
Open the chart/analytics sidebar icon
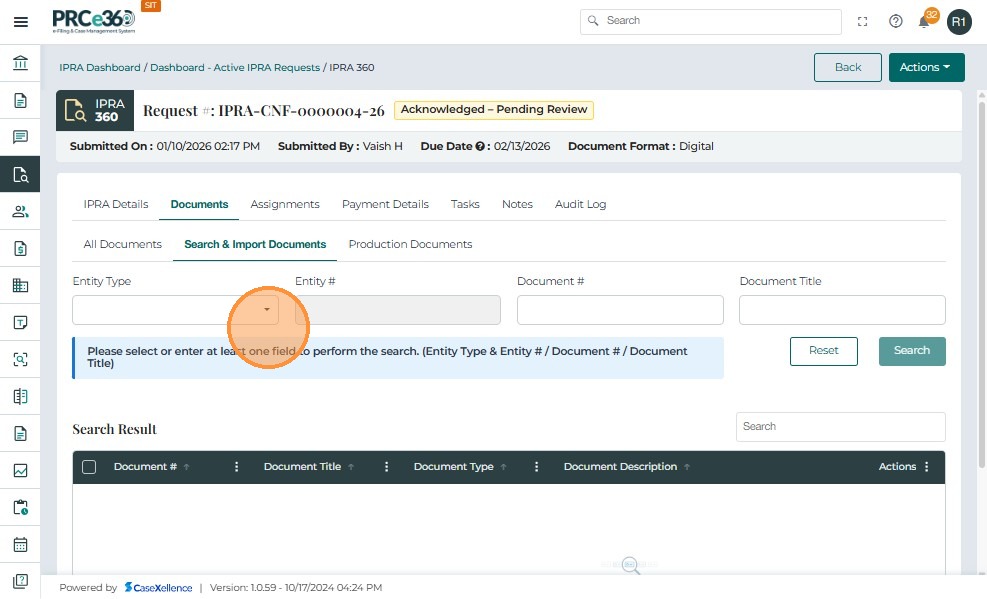[20, 471]
